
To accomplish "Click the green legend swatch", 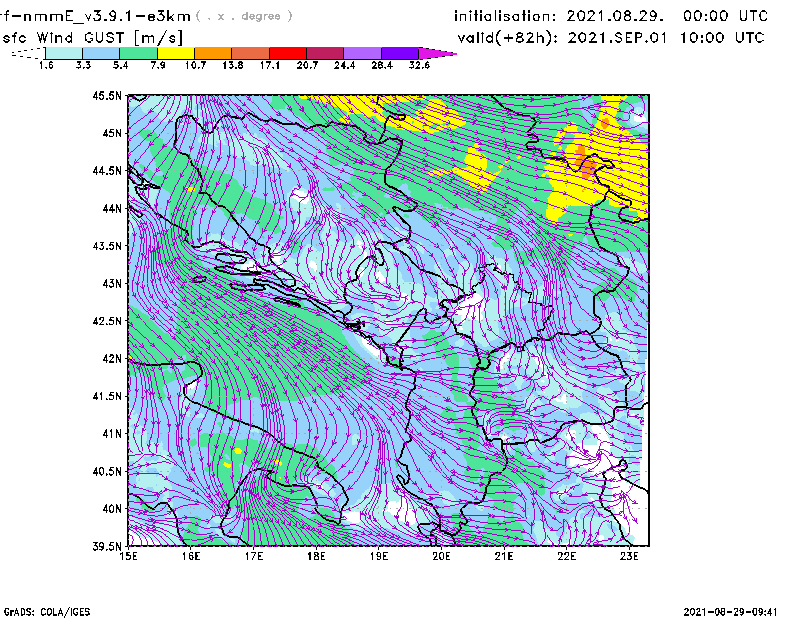I will (138, 53).
